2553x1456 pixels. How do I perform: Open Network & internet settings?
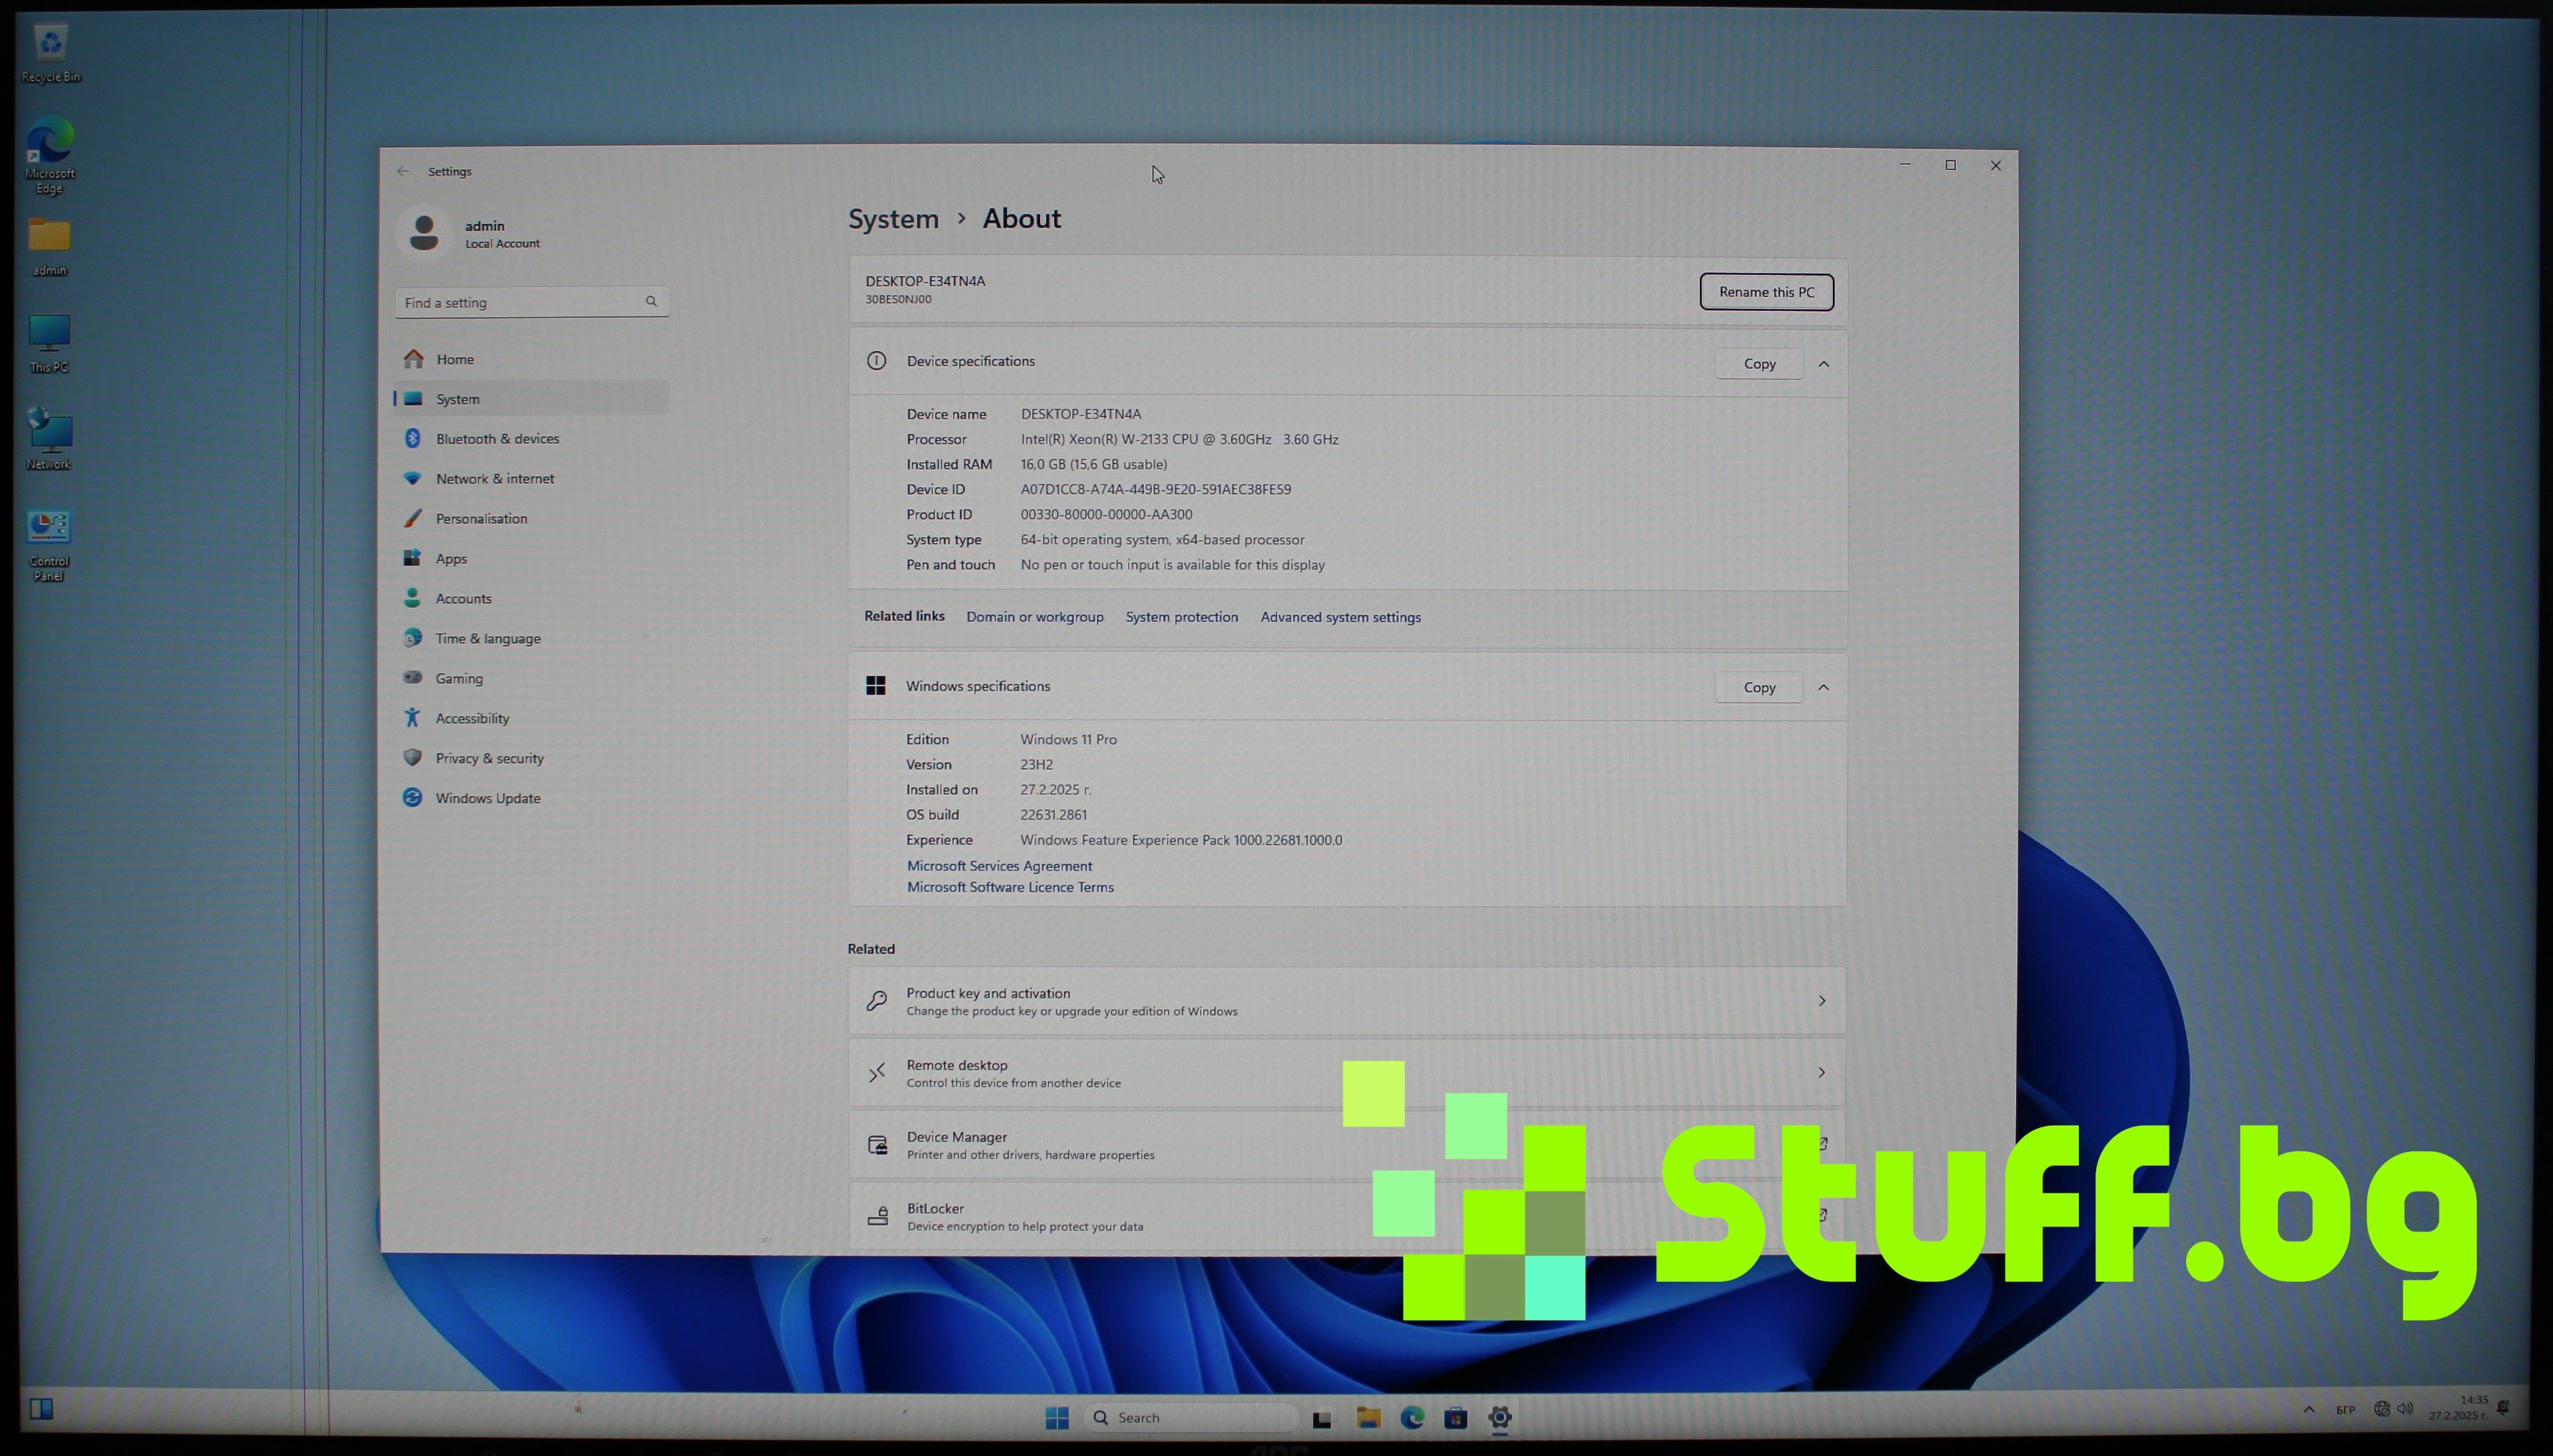(x=531, y=479)
